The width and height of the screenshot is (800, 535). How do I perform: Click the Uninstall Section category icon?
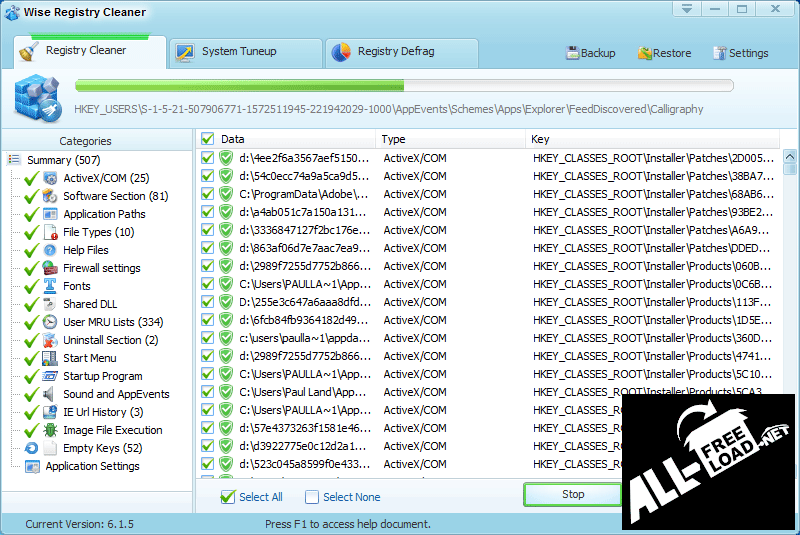pos(51,340)
